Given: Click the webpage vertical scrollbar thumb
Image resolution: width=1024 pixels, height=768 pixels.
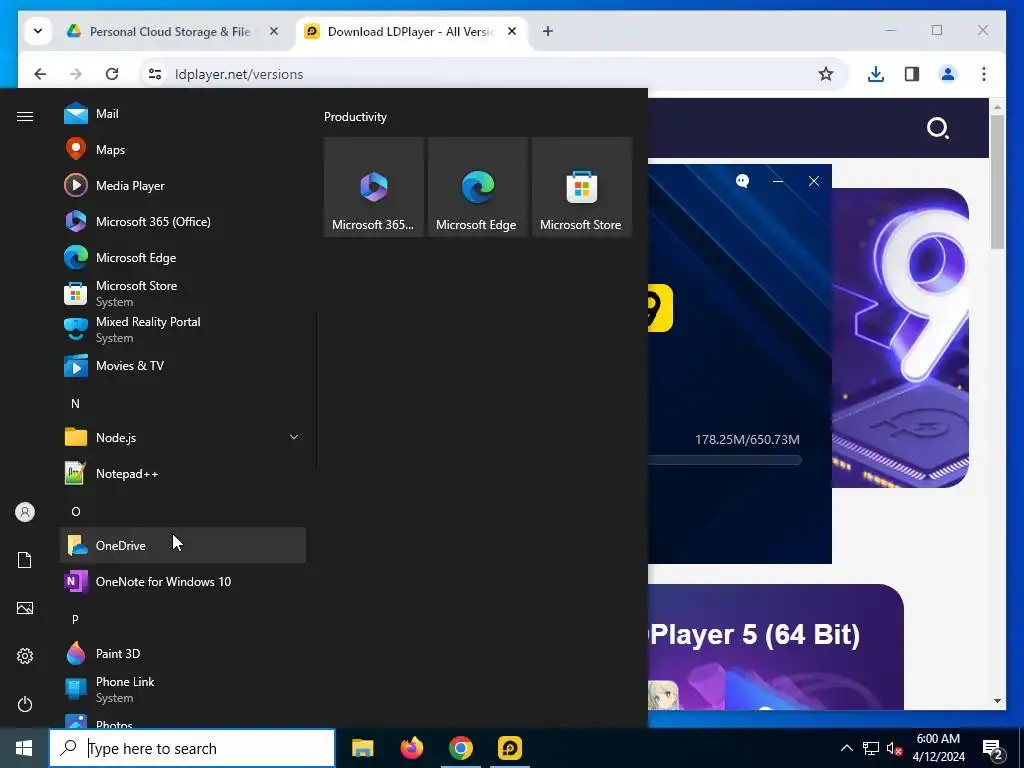Looking at the screenshot, I should click(997, 181).
